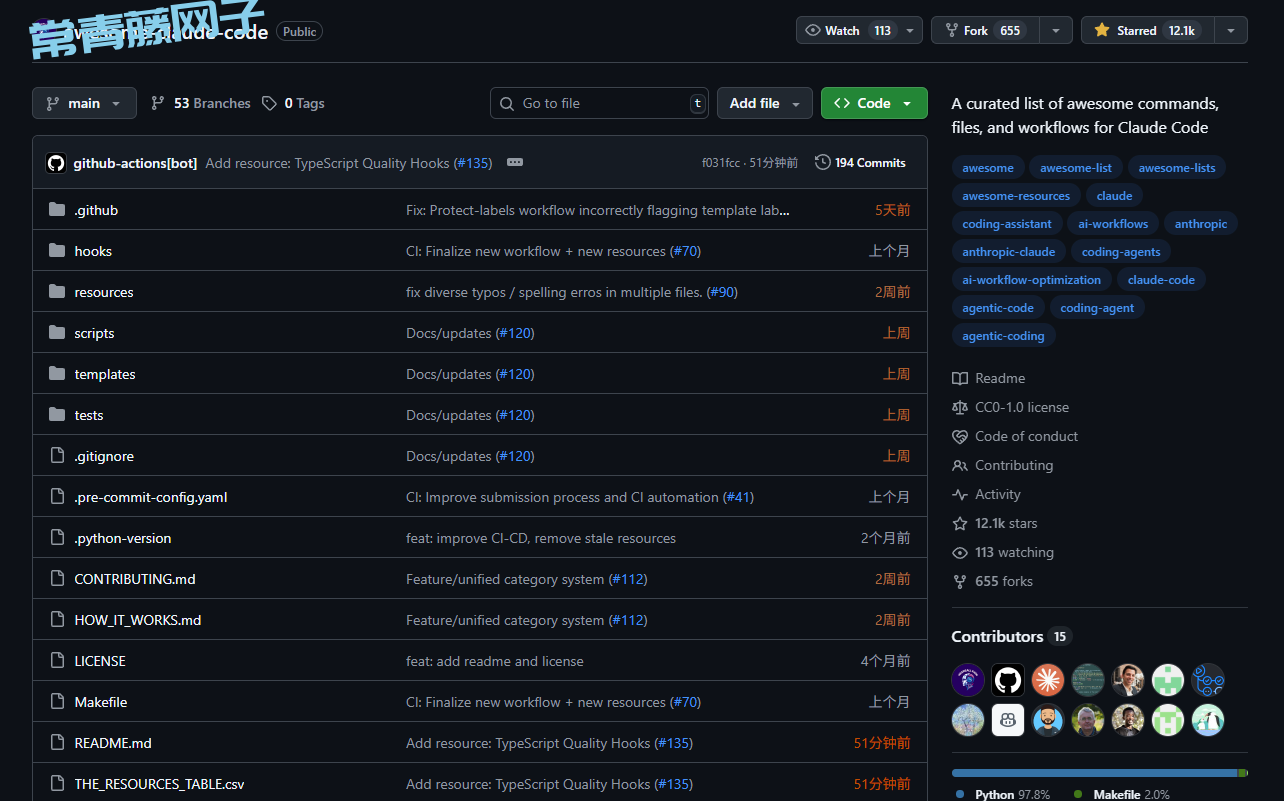Screen dimensions: 1284x801
Task: Open the dropdown arrow next to Fork
Action: pos(1056,30)
